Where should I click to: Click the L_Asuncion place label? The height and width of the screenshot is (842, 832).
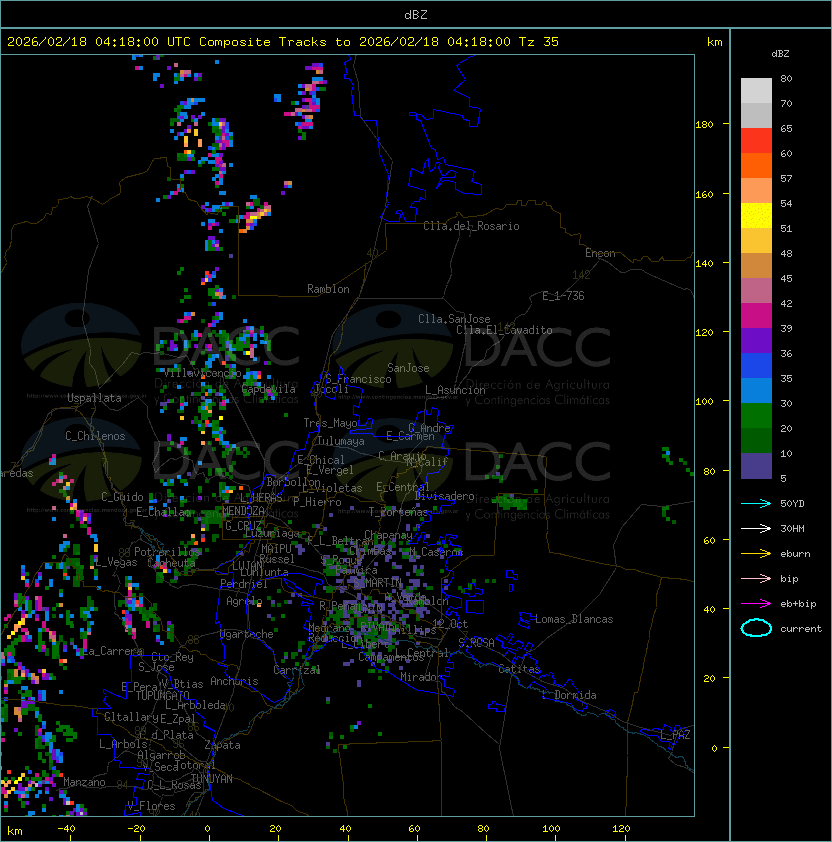(455, 390)
